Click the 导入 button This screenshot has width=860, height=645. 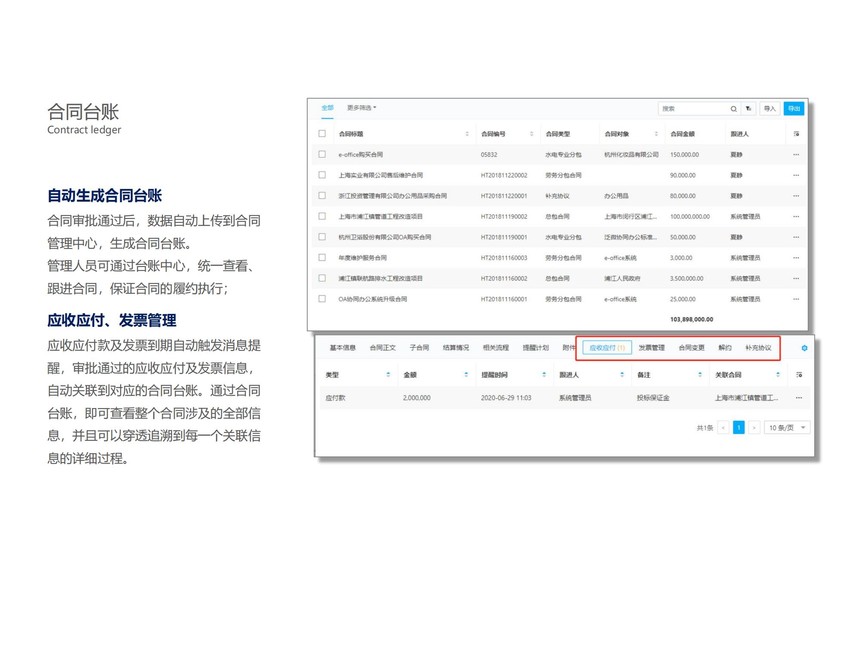tap(769, 109)
